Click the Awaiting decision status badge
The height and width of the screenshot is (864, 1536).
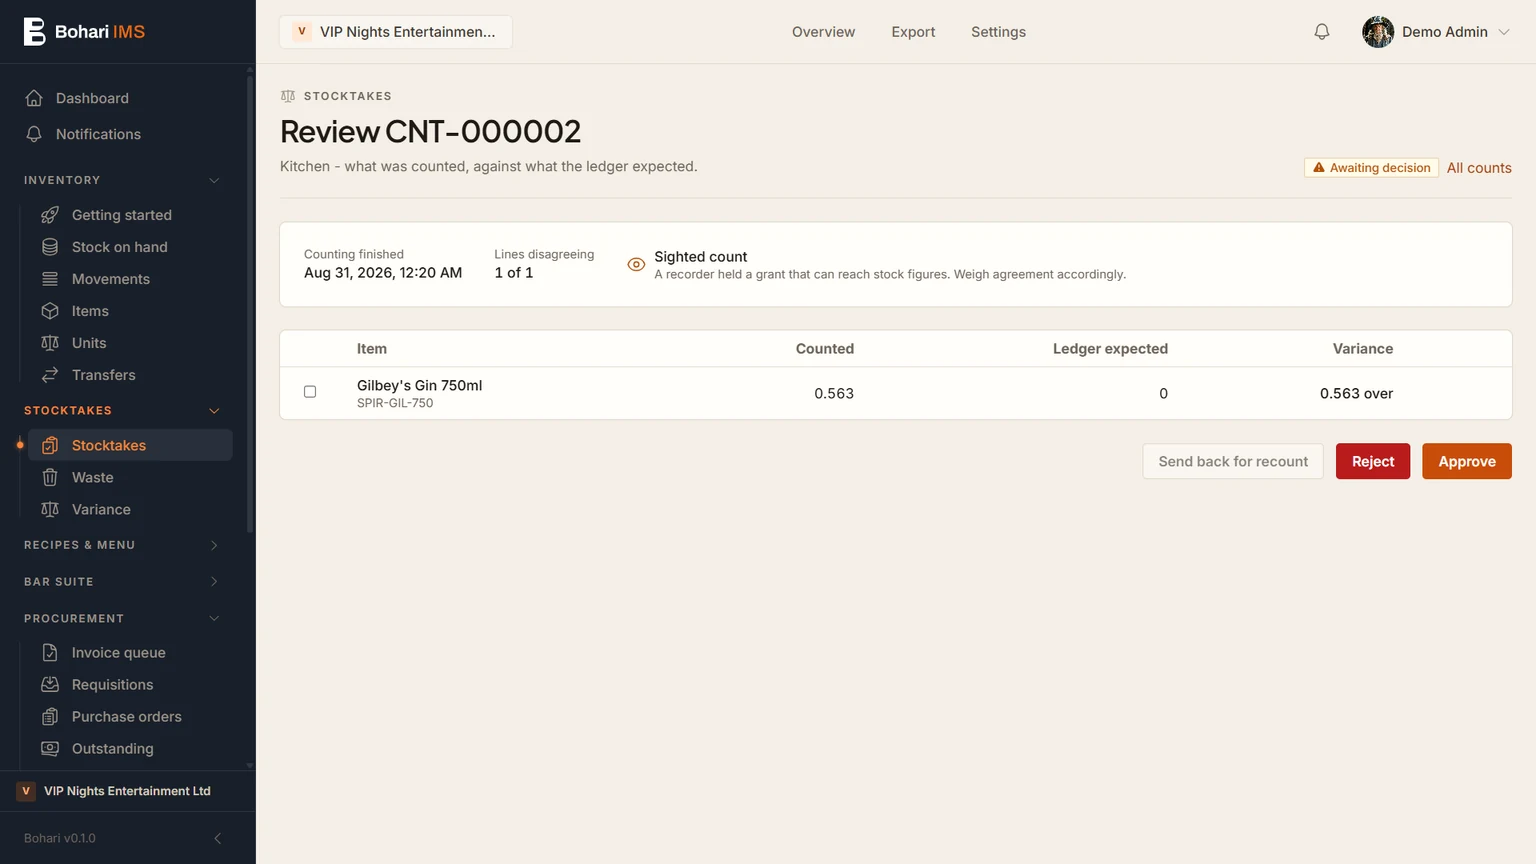(1371, 168)
